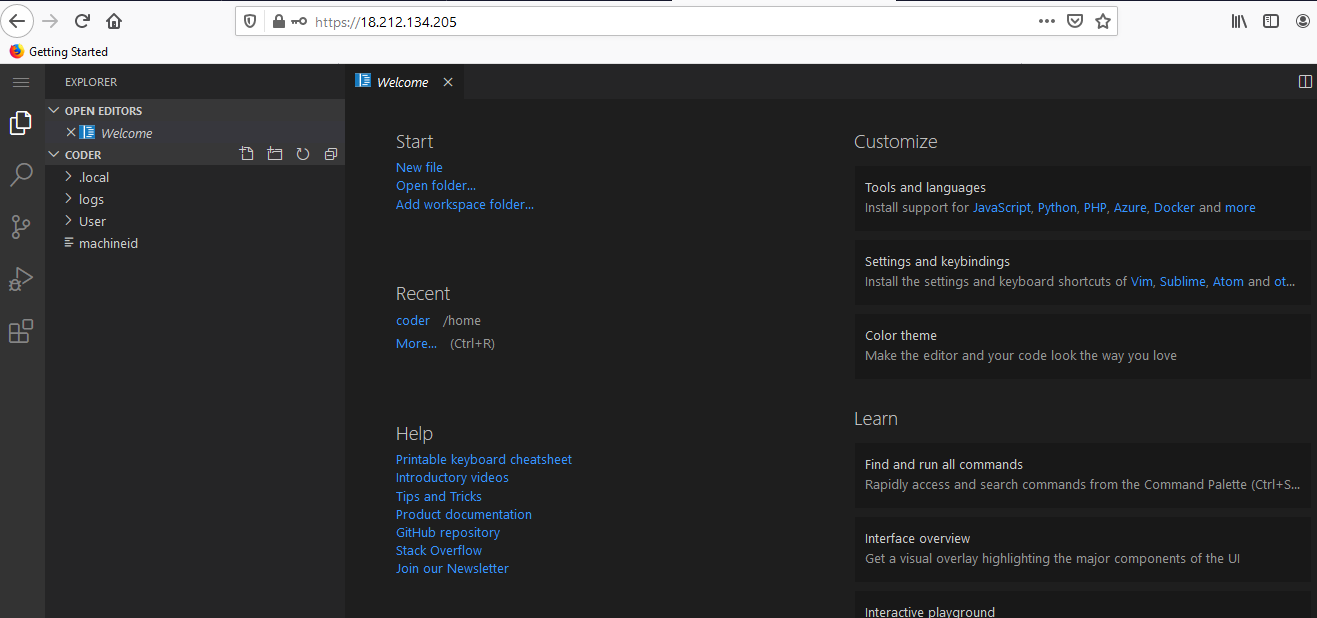Install Python language support
This screenshot has height=618, width=1317.
(x=1057, y=207)
